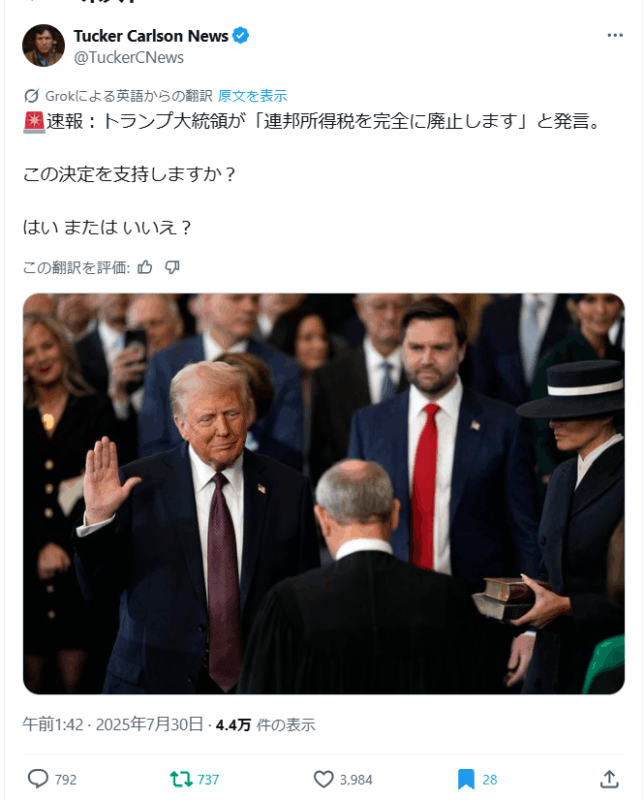The image size is (644, 800).
Task: Click the share upload icon
Action: click(609, 779)
